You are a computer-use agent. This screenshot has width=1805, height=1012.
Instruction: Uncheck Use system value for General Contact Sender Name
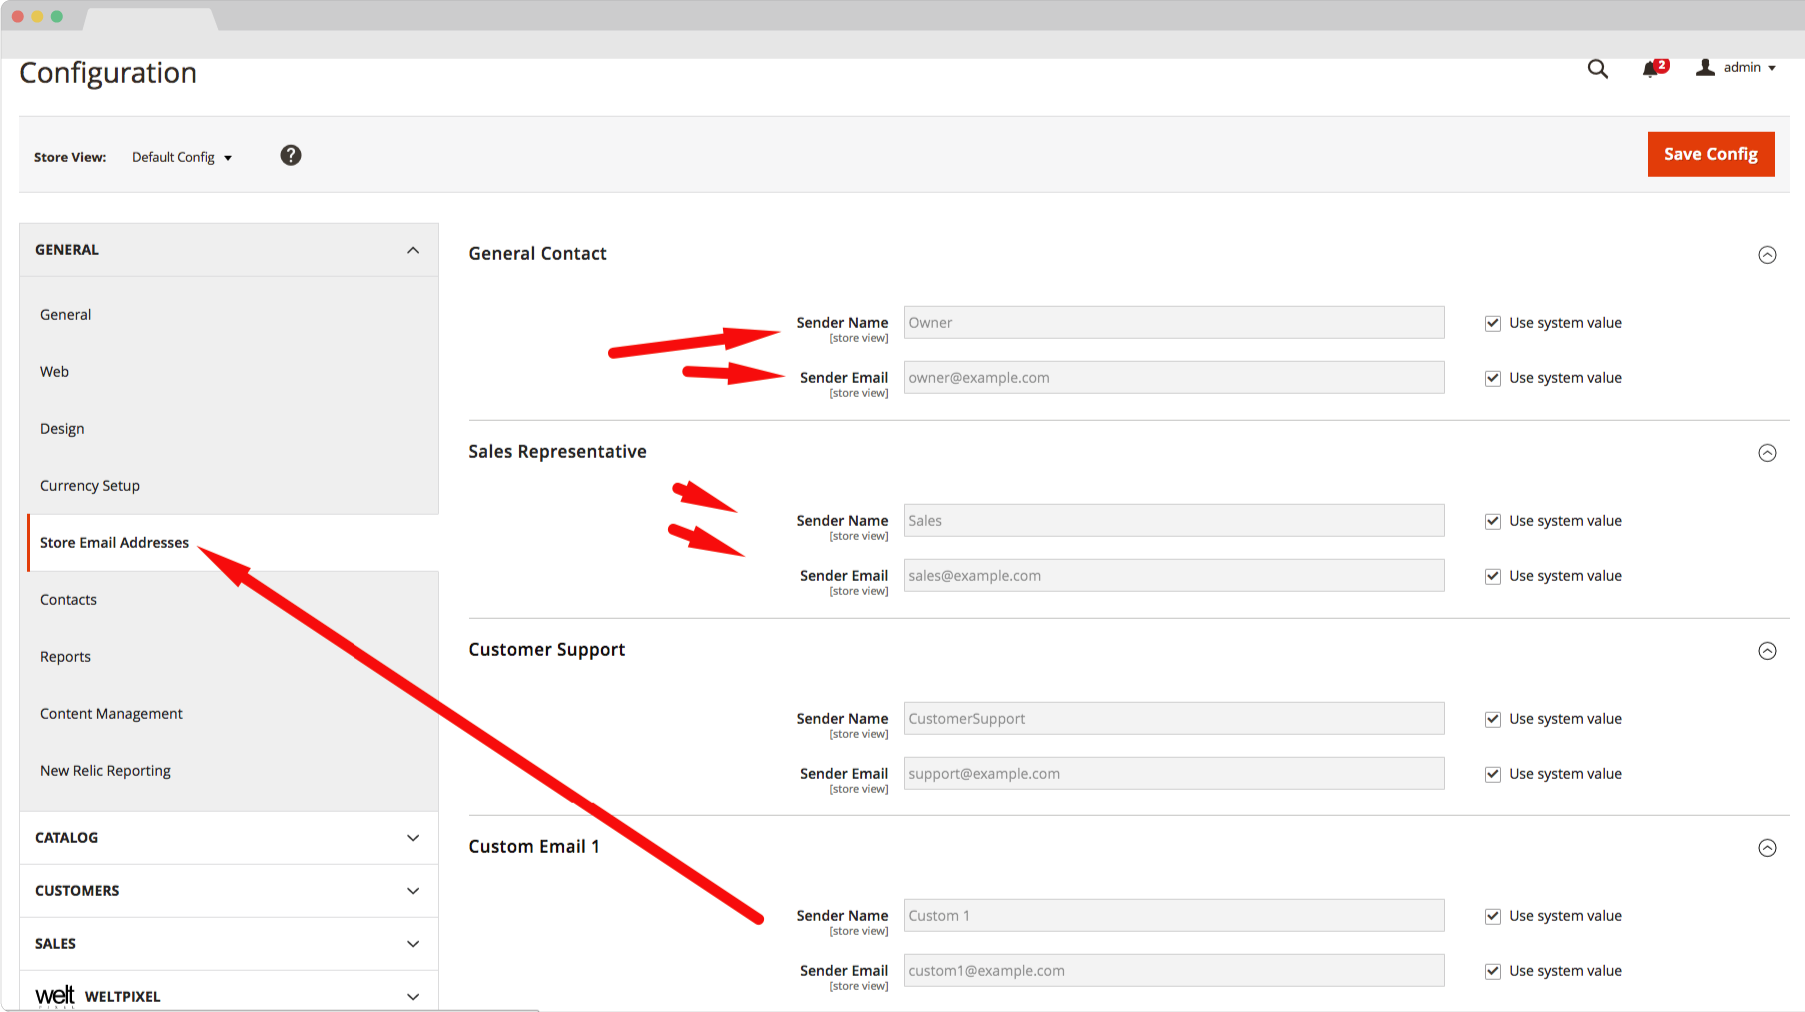1493,323
